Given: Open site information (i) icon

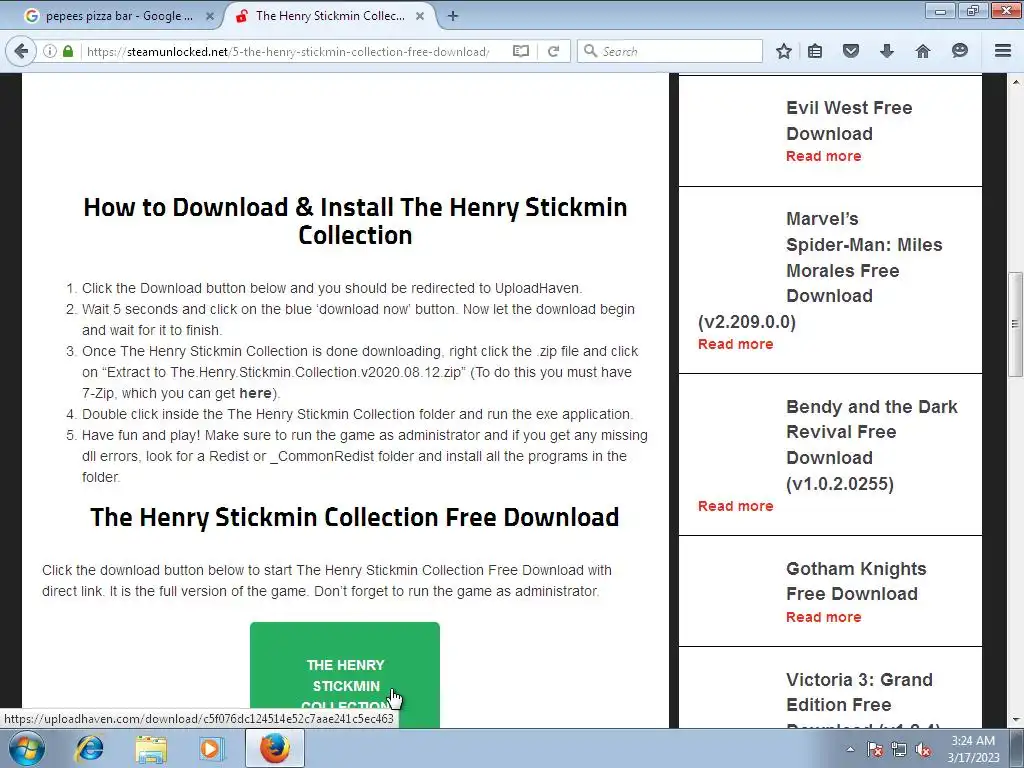Looking at the screenshot, I should pos(50,51).
